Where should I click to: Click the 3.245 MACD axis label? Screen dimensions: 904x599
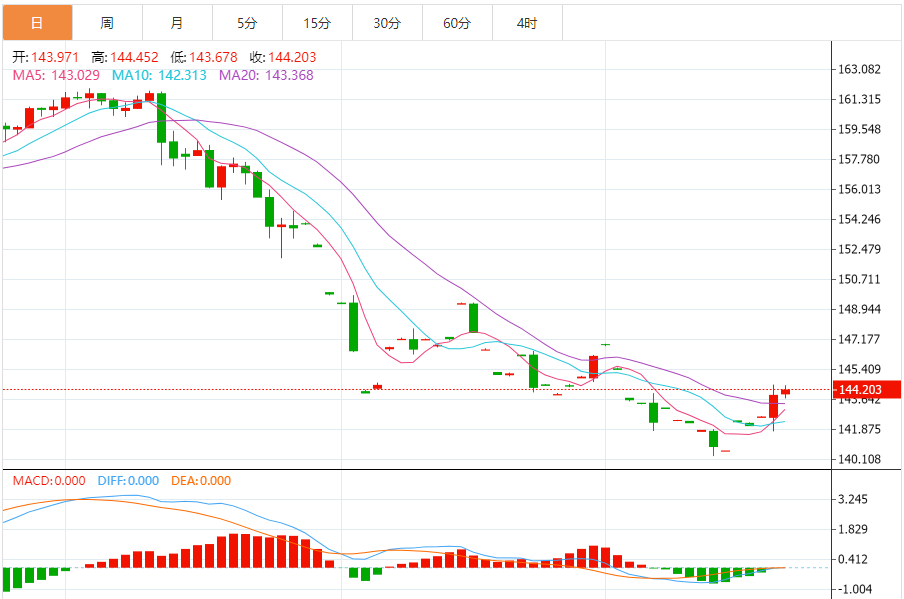point(853,499)
